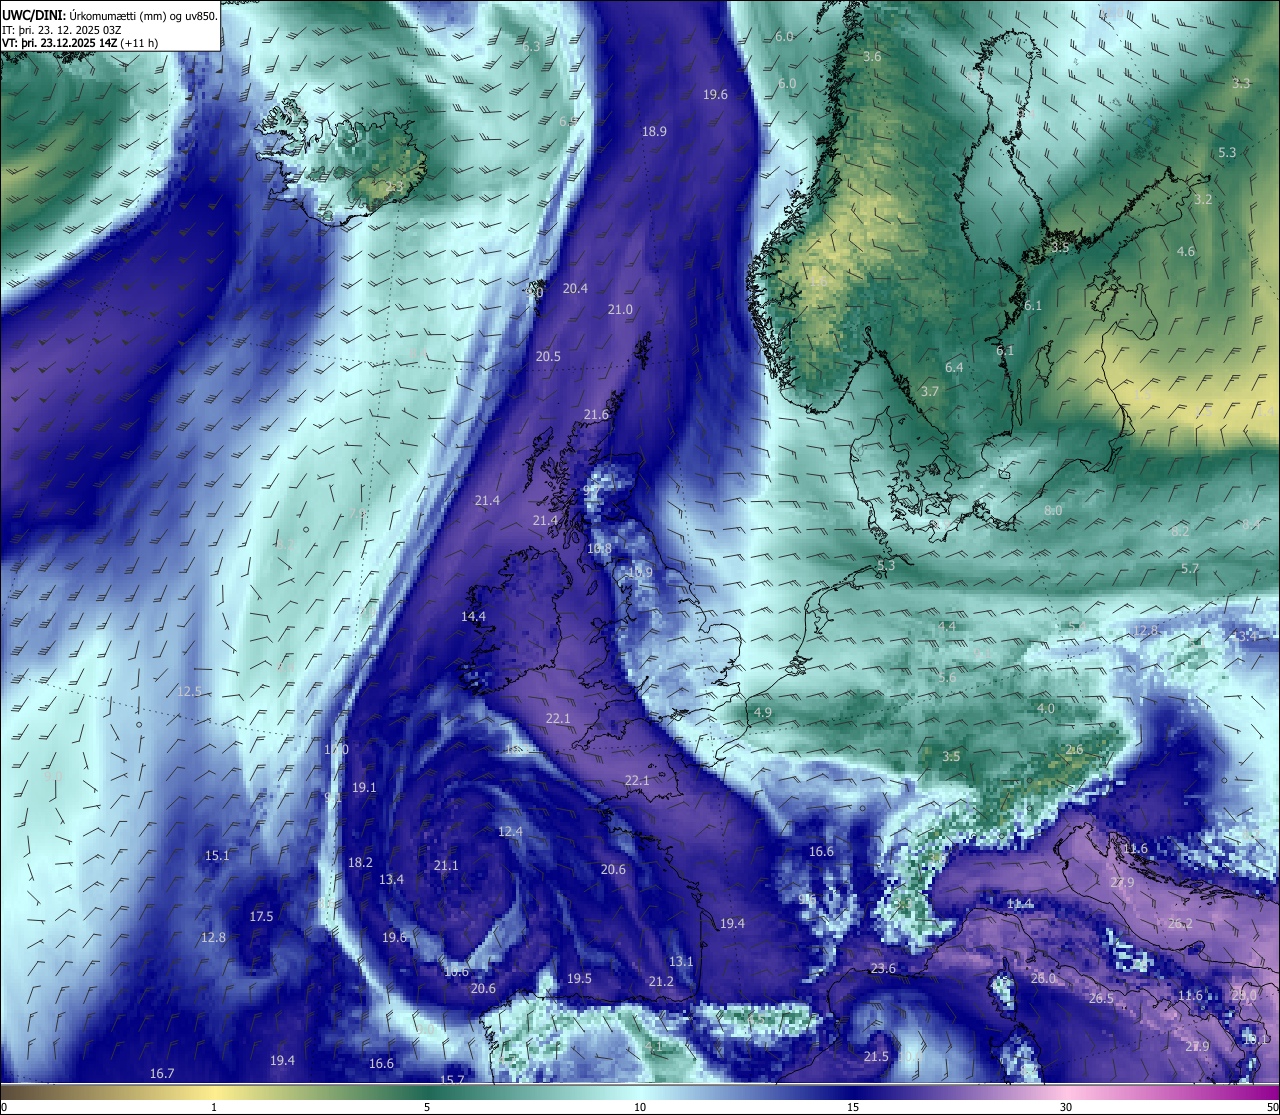Click the map value '21.5'
The width and height of the screenshot is (1280, 1115).
(x=876, y=1057)
